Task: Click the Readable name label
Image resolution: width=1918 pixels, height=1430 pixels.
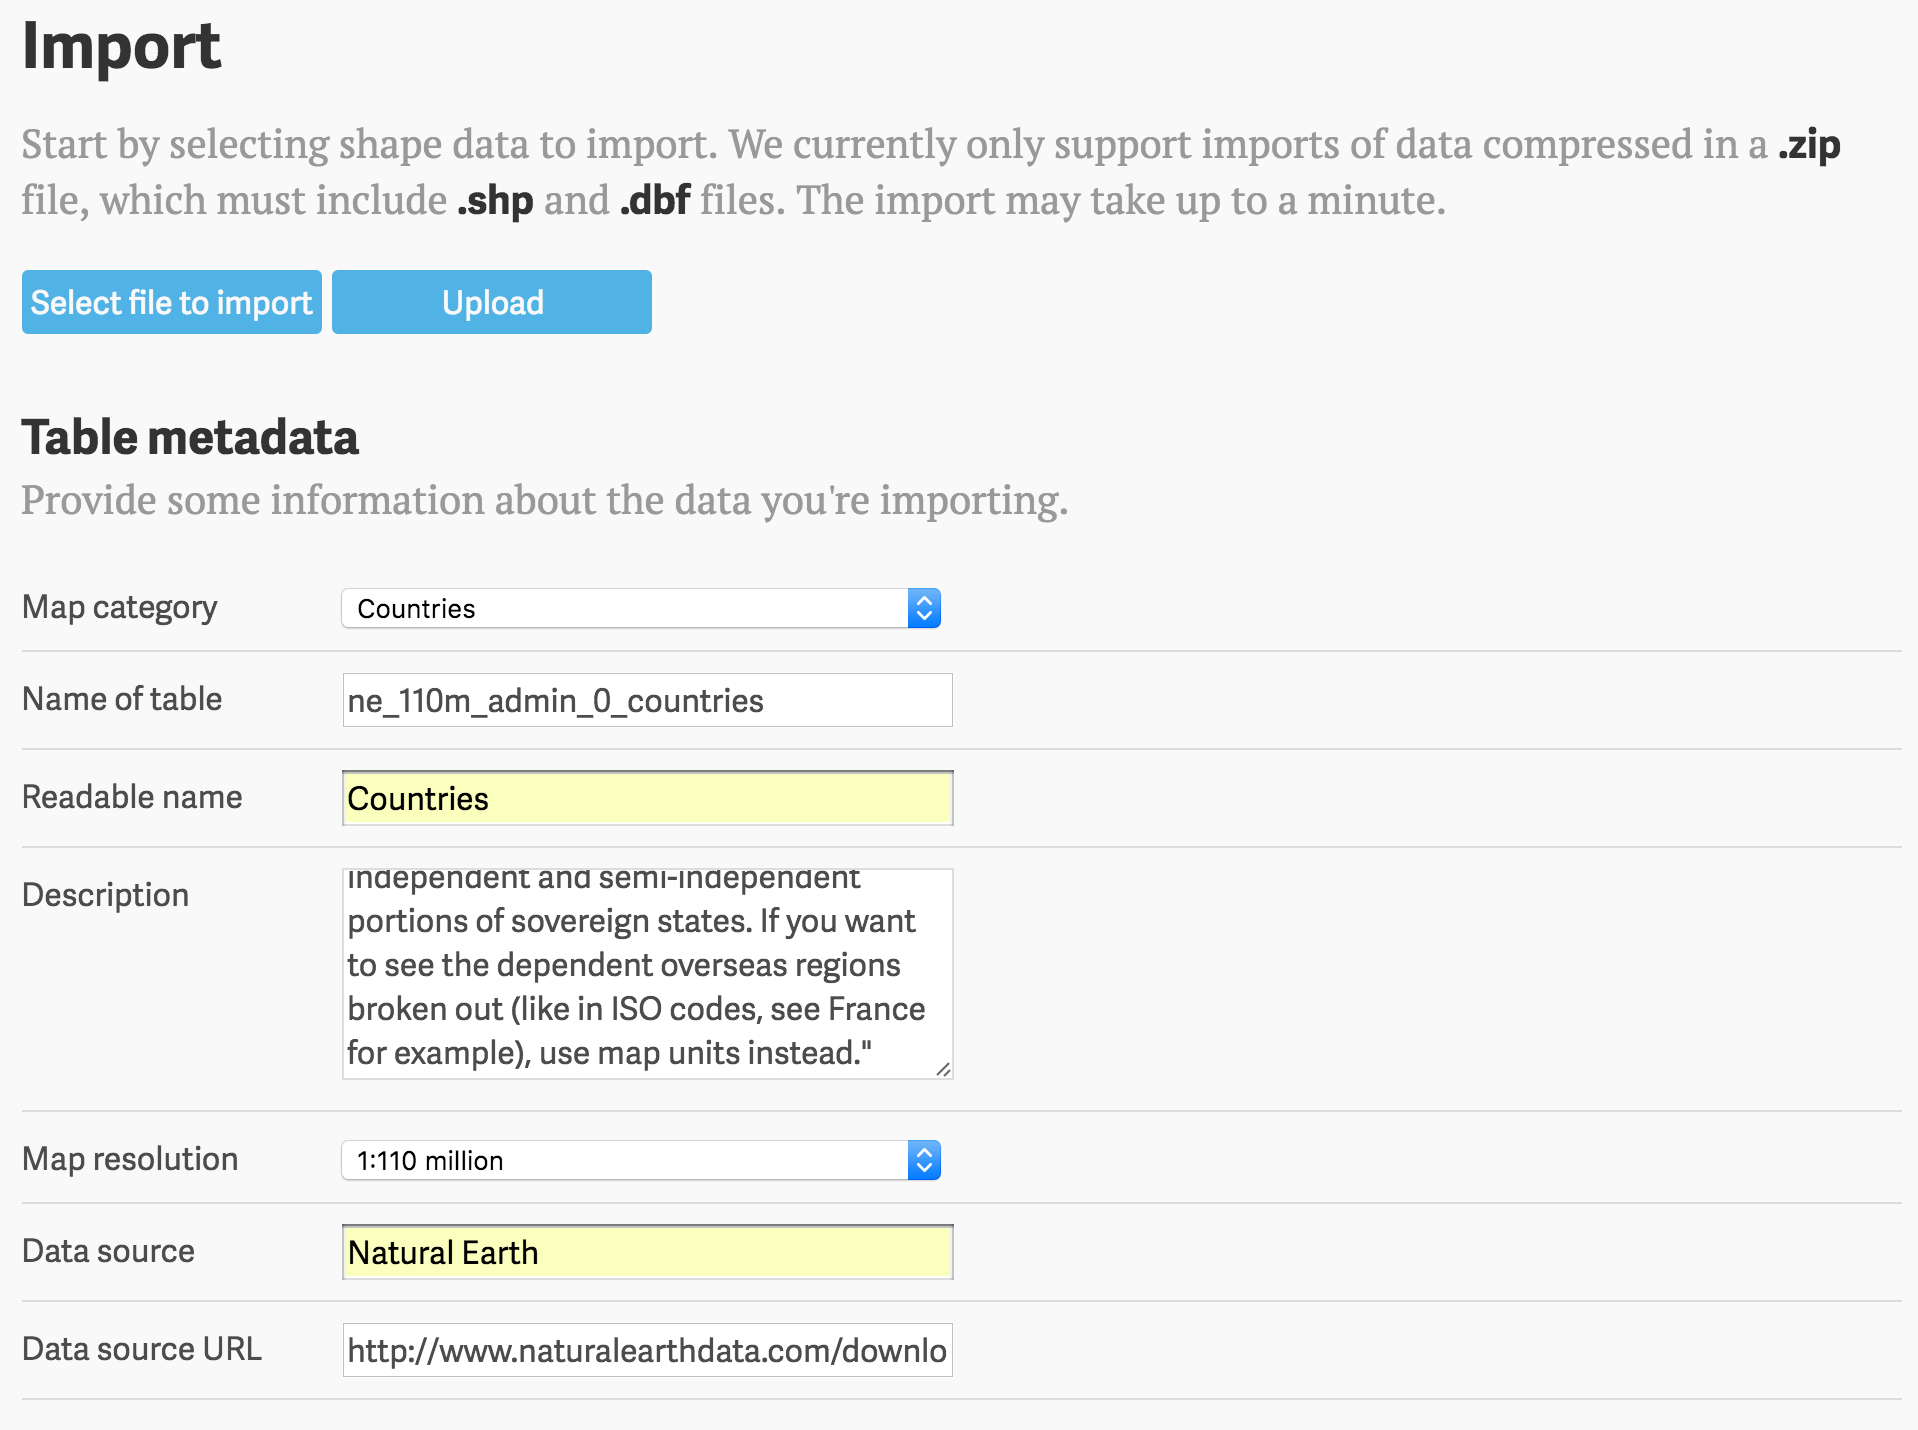Action: pos(132,797)
